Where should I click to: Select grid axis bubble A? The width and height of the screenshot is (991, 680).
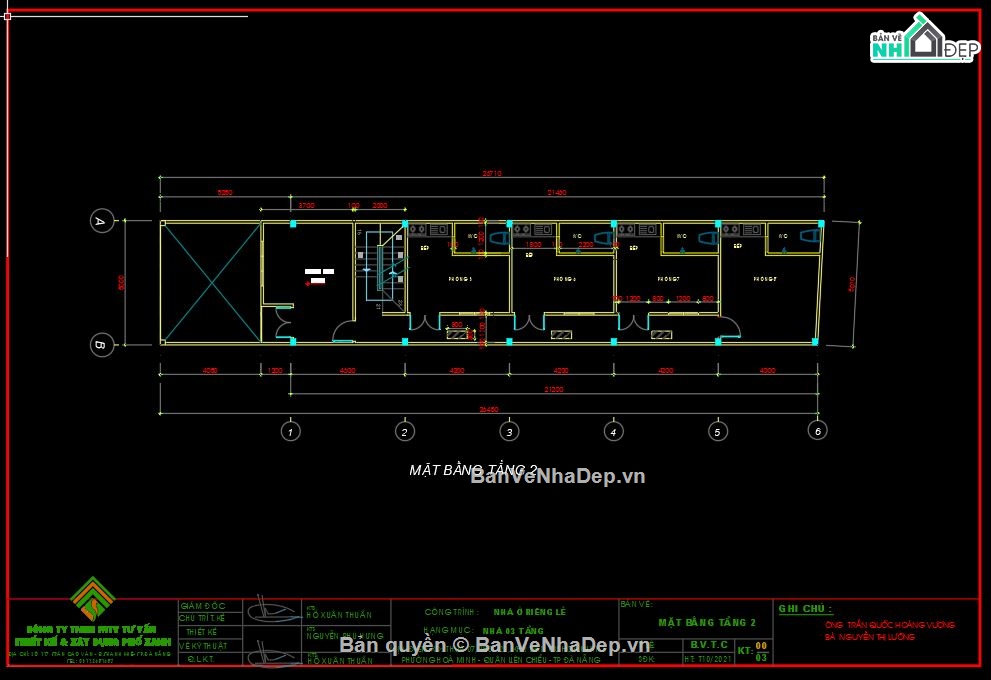pyautogui.click(x=99, y=221)
